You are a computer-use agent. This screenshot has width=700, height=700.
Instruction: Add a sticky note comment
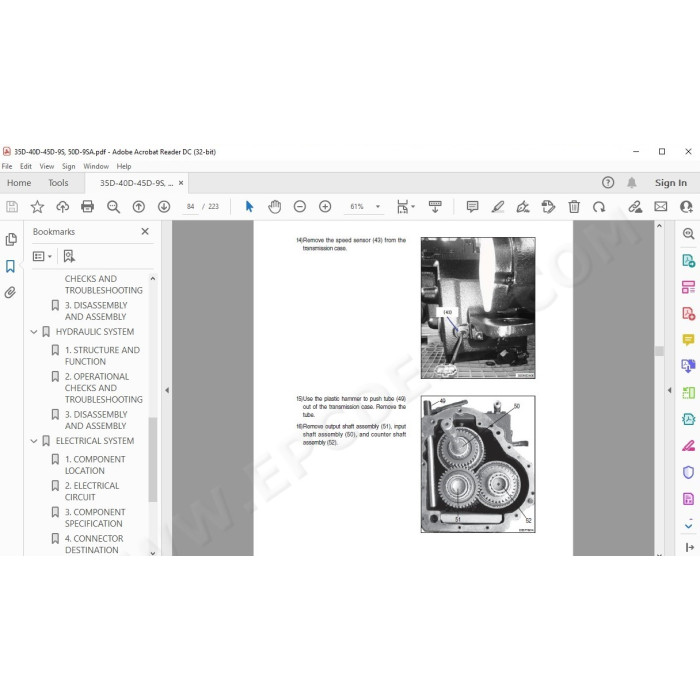472,207
